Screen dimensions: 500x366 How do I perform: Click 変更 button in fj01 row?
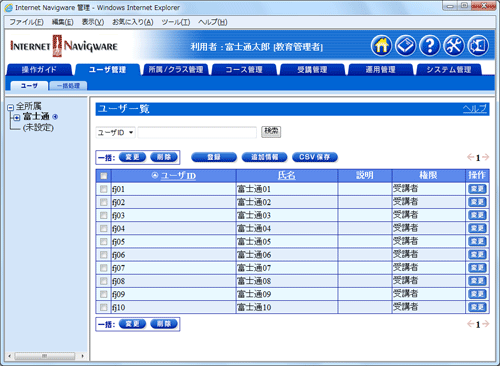coord(477,189)
